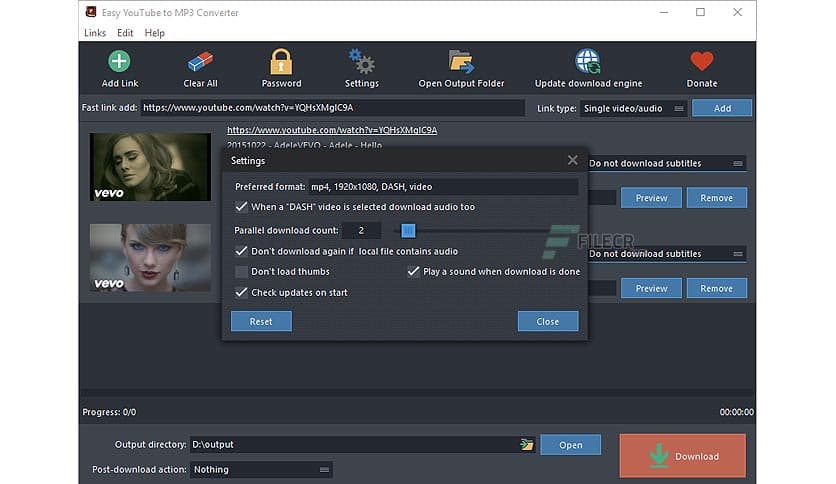Open subtitles dropdown for Adele video

(666, 163)
